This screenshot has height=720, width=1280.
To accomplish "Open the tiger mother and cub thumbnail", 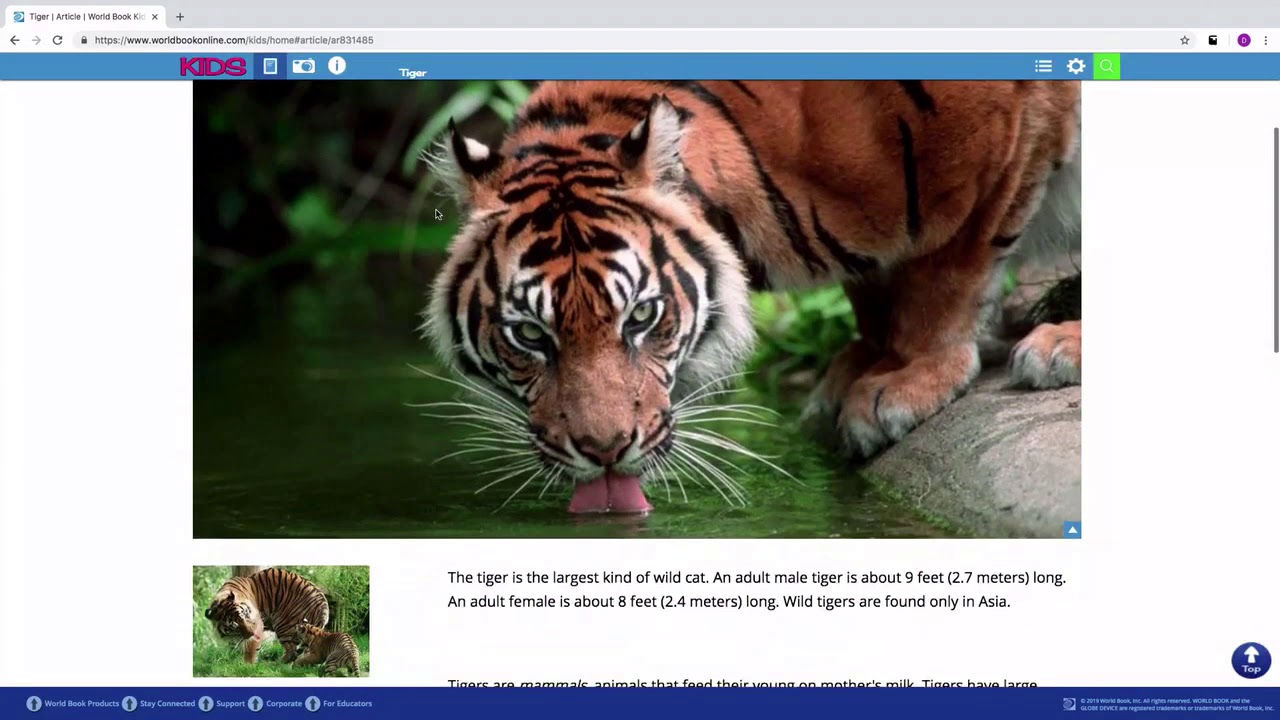I will 281,621.
